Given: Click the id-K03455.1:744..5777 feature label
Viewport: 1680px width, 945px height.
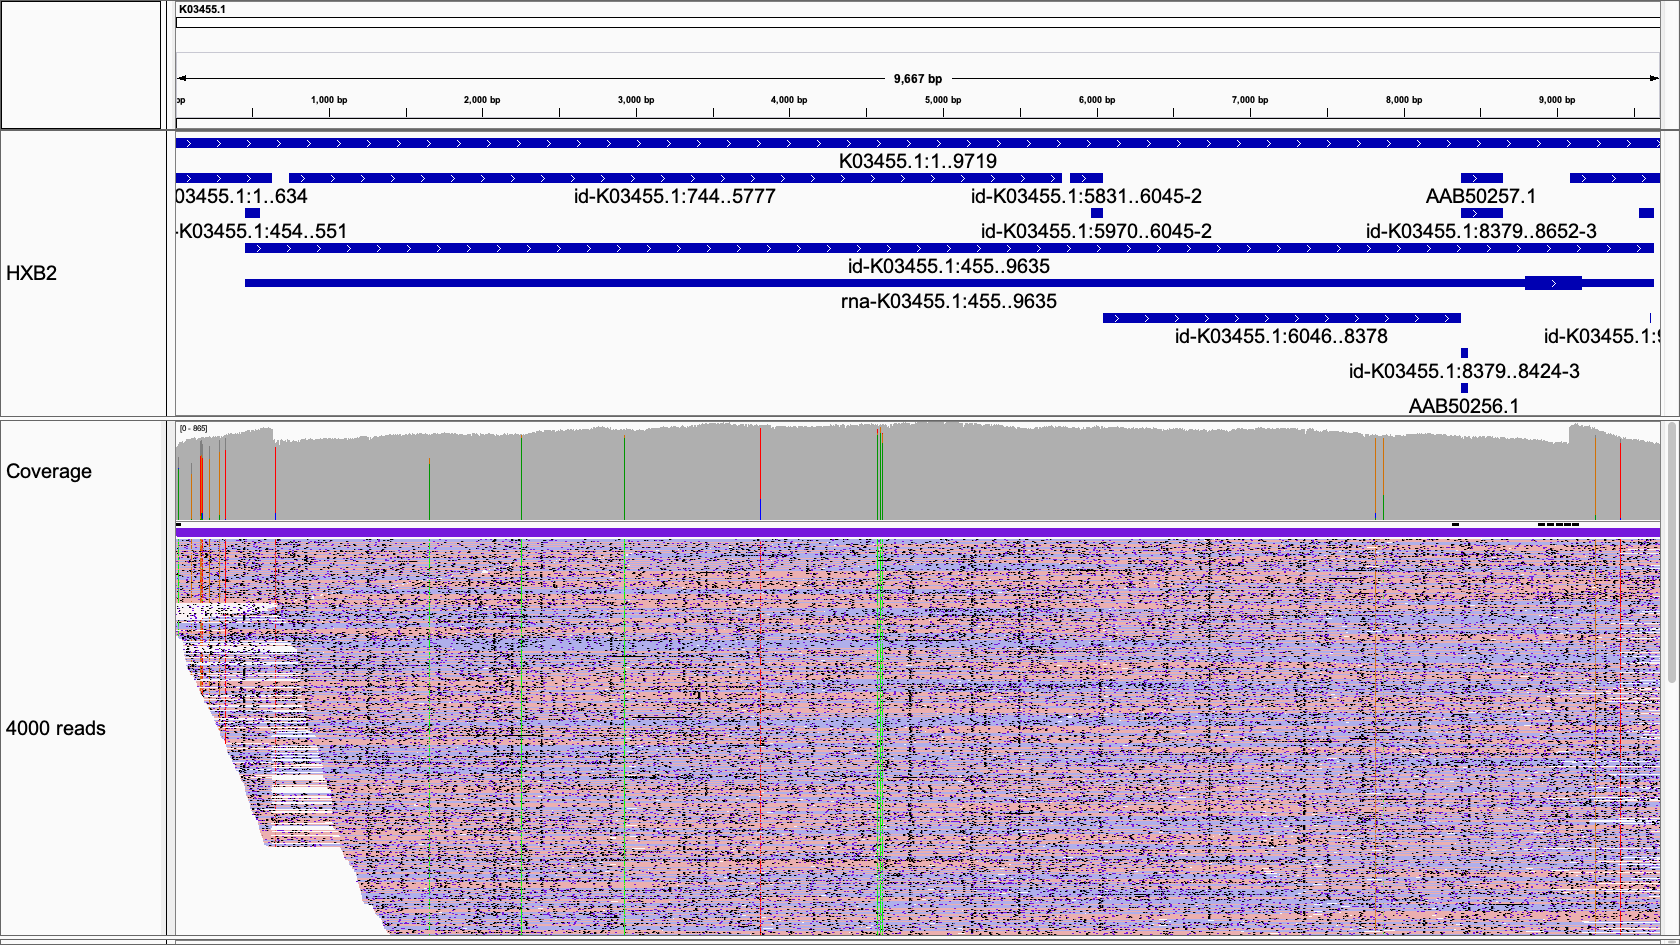Looking at the screenshot, I should [675, 196].
